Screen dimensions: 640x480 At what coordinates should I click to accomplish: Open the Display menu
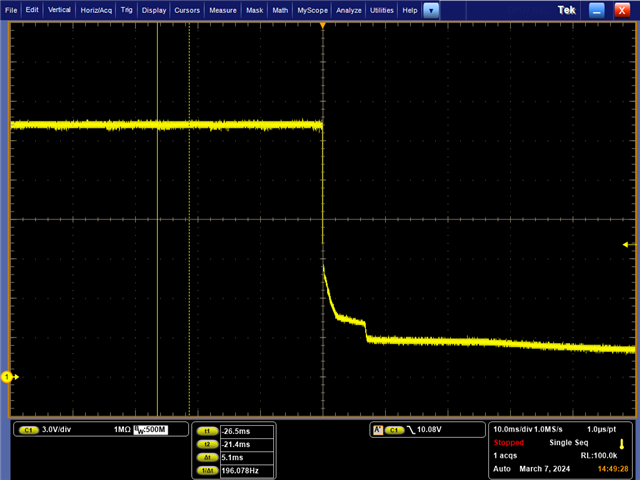point(154,10)
